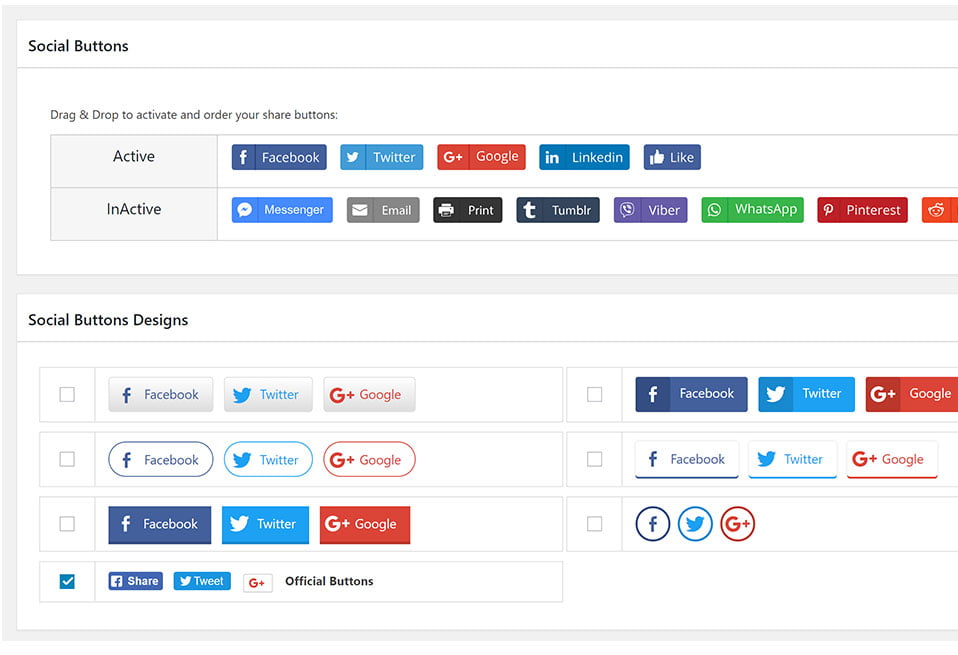Click the dark icon-block Facebook preview
The image size is (958, 655).
pyautogui.click(x=691, y=394)
